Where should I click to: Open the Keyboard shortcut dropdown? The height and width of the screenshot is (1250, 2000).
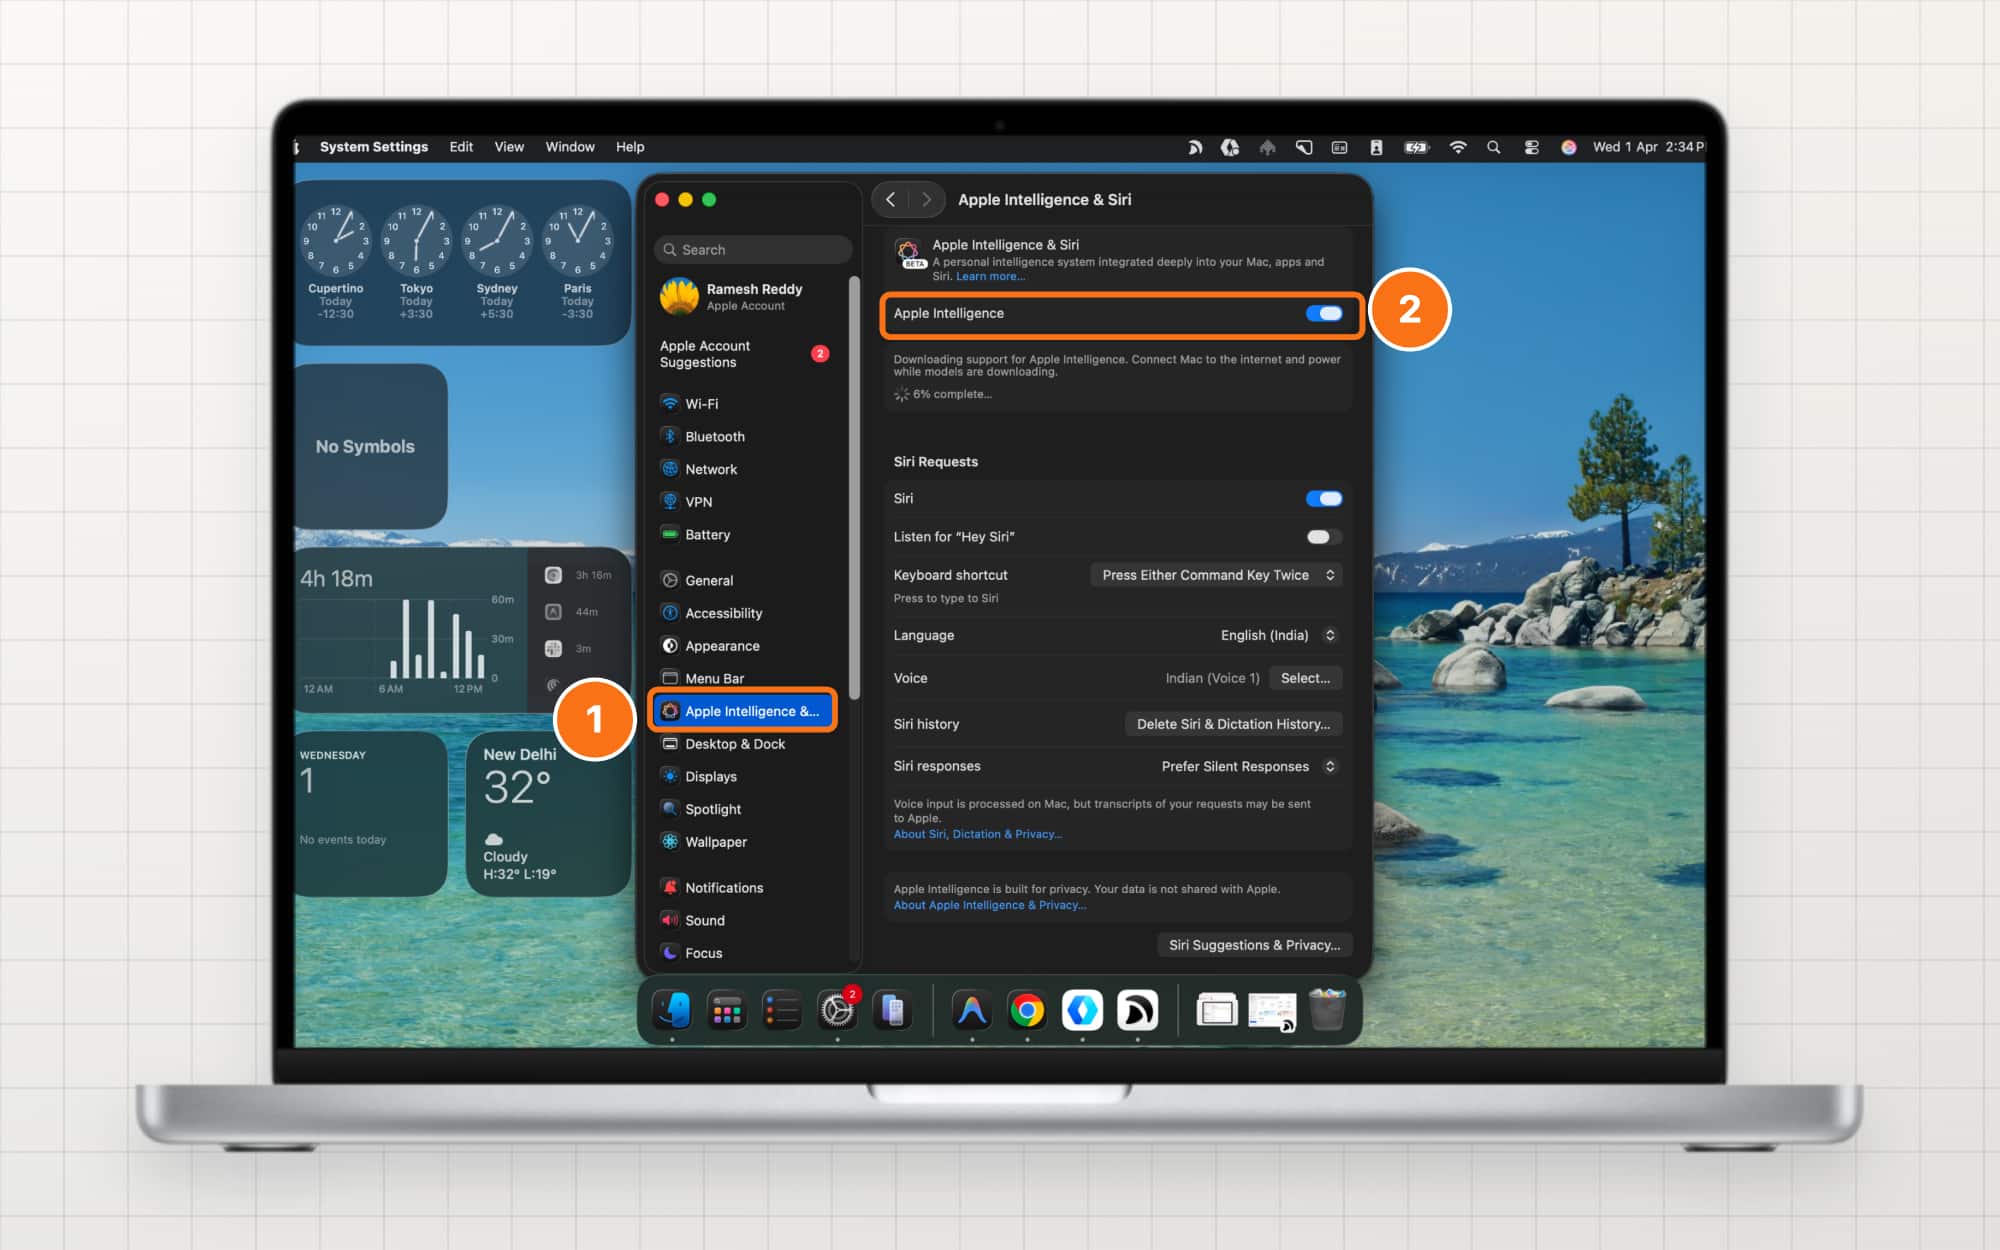[1217, 575]
